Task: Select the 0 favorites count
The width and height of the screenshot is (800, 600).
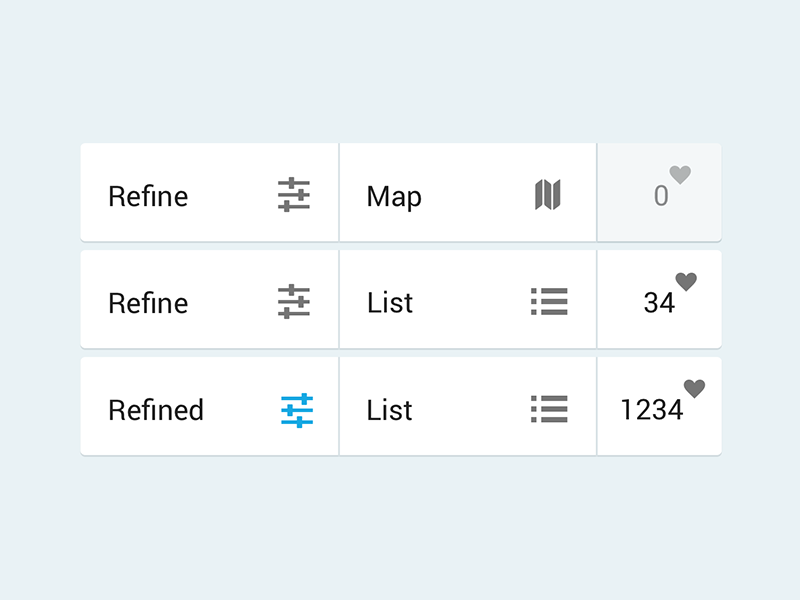Action: pyautogui.click(x=661, y=197)
